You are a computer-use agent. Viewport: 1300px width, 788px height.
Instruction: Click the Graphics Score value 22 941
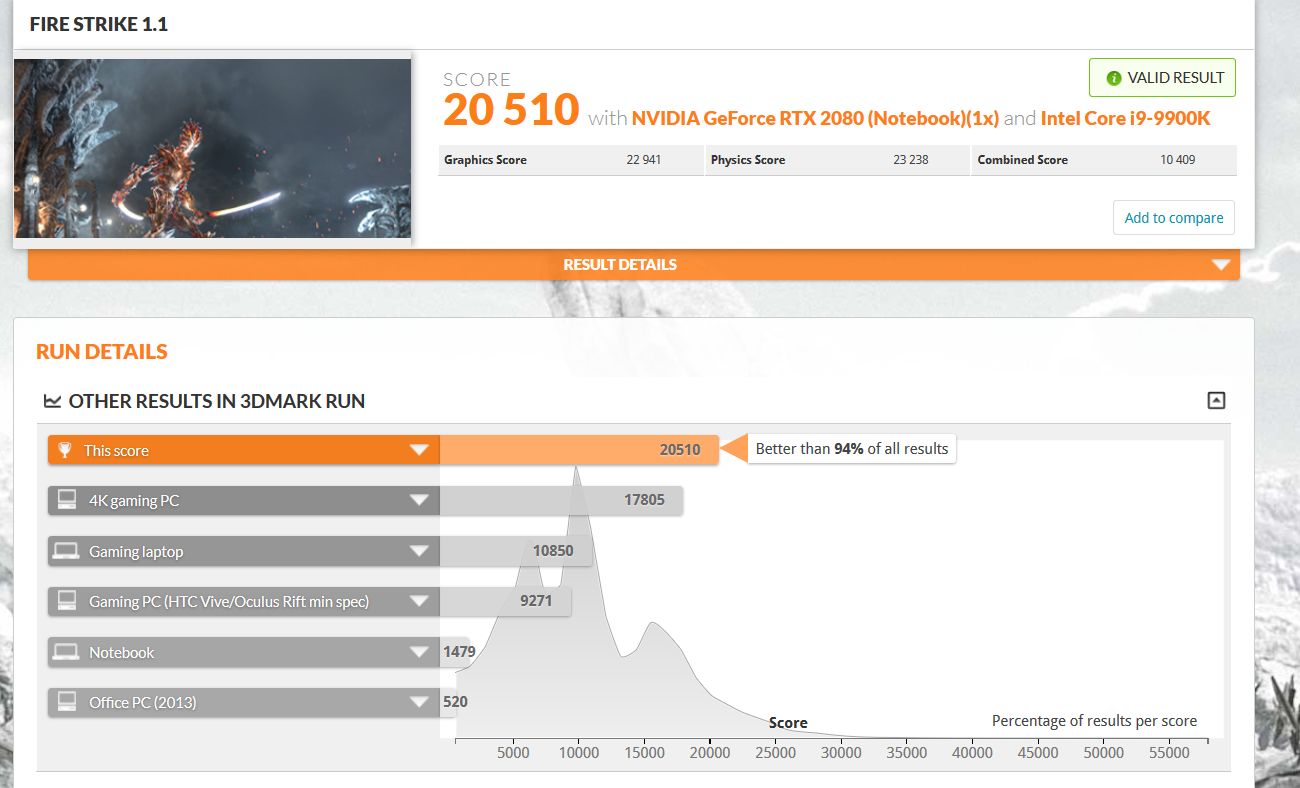pyautogui.click(x=643, y=160)
